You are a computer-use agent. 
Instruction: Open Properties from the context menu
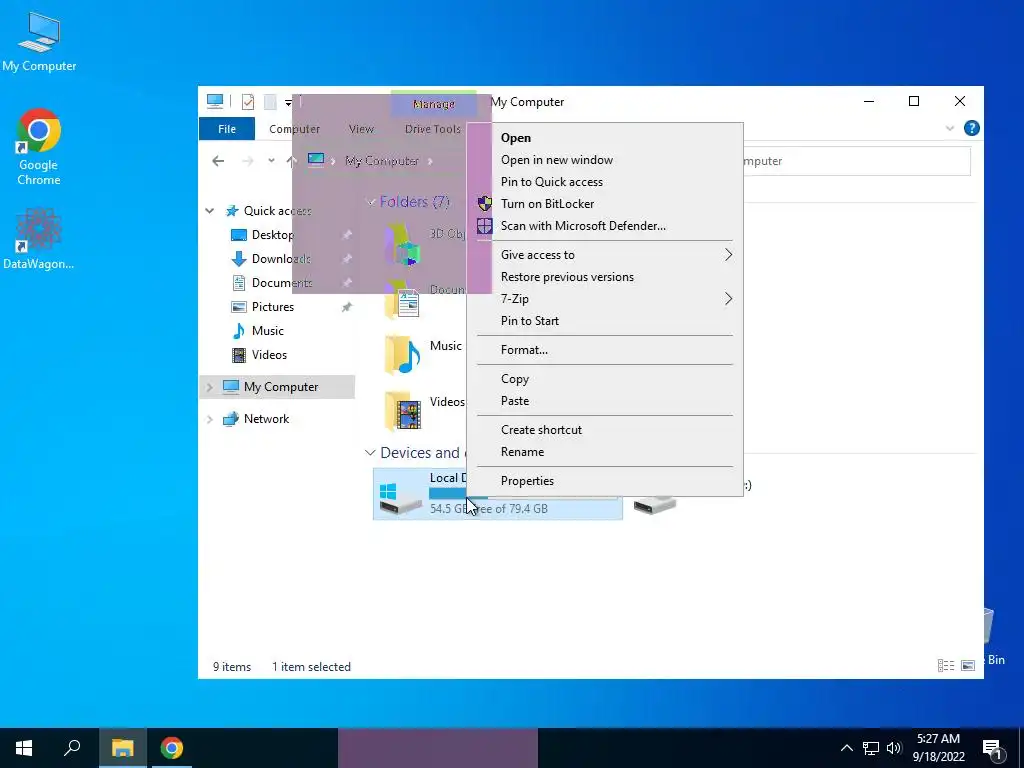pos(605,481)
